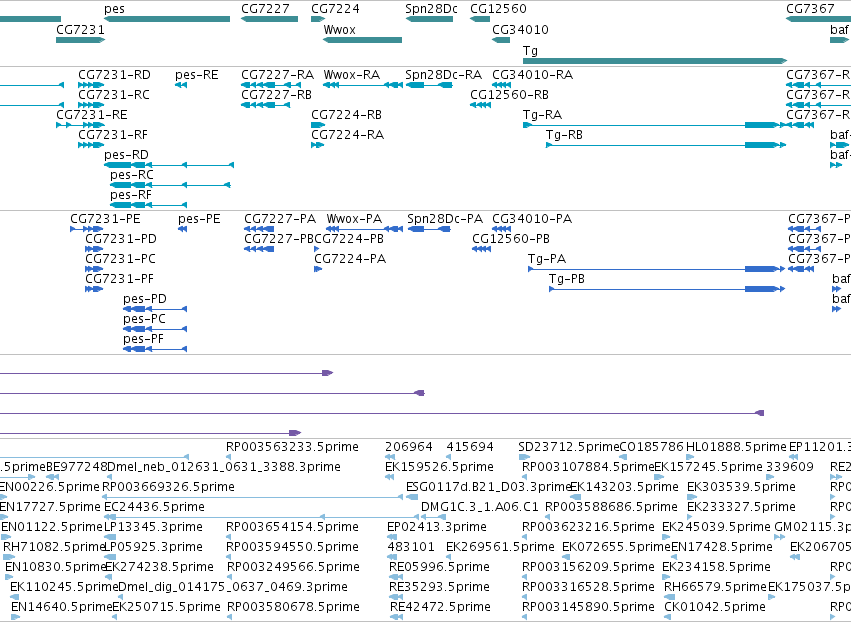Click the CG7367 gene label
Viewport: 851px width, 622px height.
[x=810, y=9]
